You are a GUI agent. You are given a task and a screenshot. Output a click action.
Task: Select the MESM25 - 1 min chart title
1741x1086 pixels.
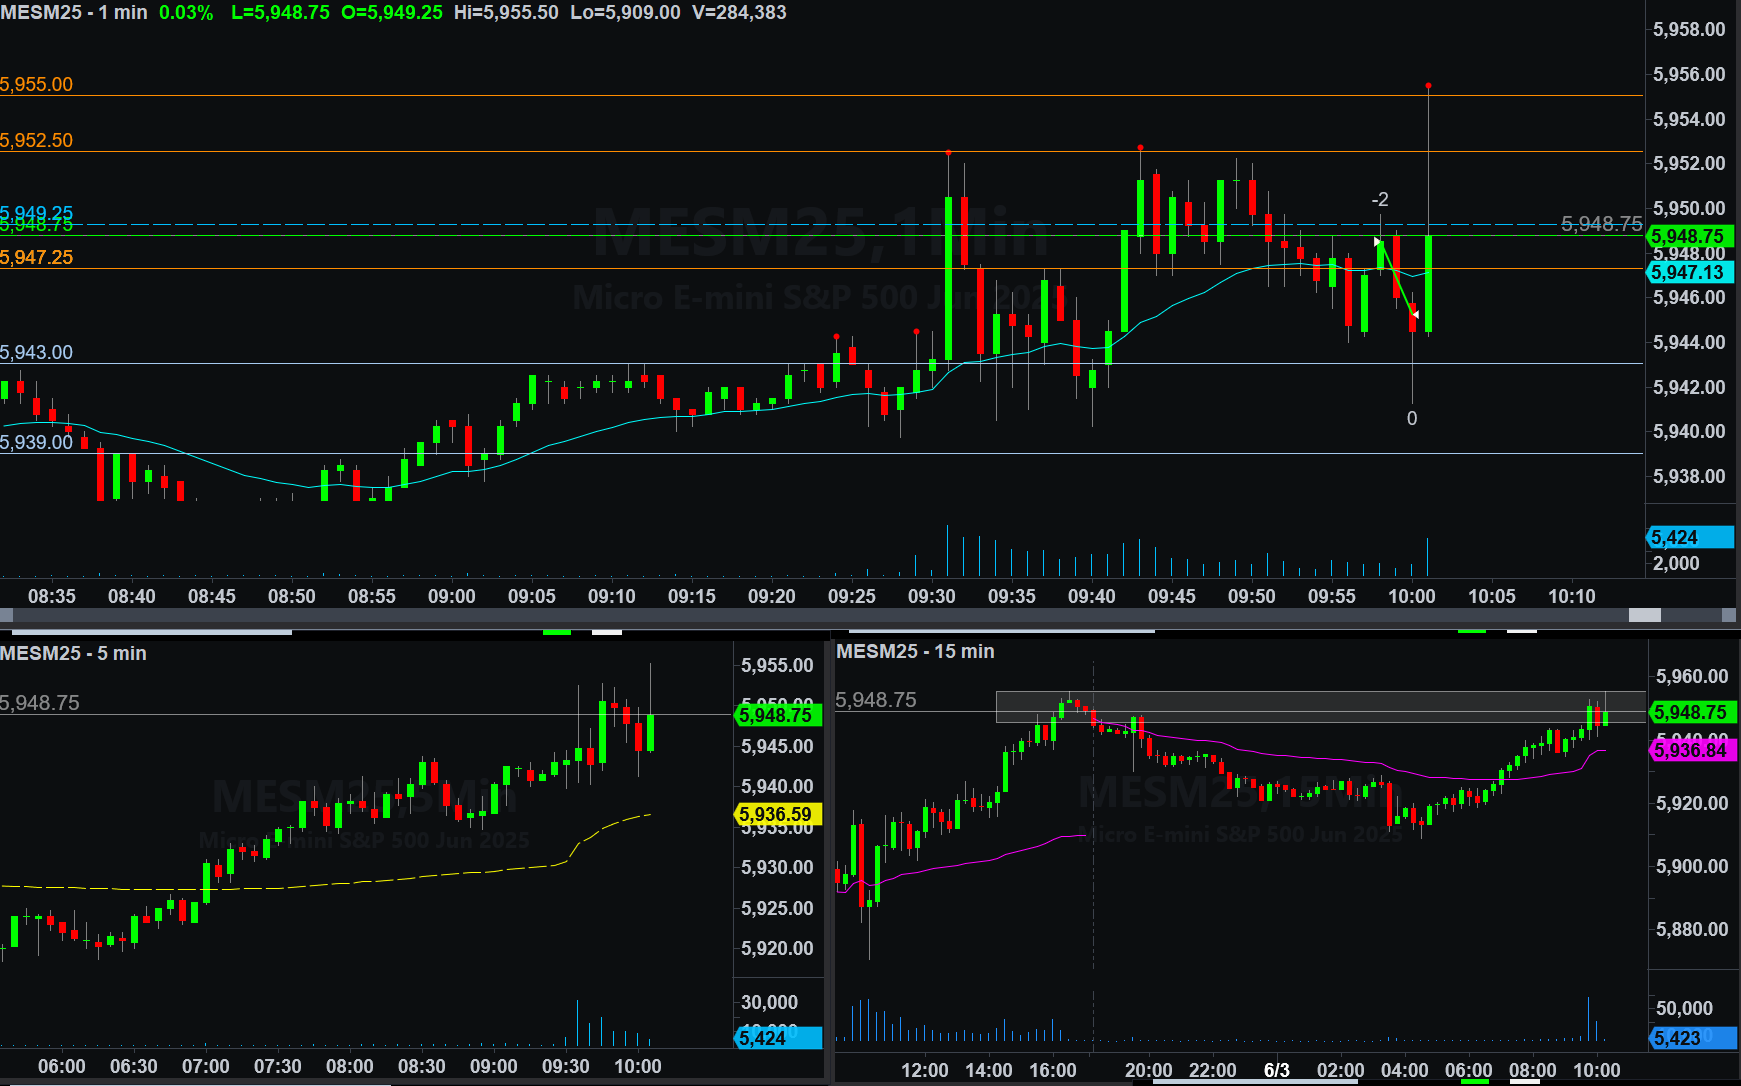tap(74, 13)
